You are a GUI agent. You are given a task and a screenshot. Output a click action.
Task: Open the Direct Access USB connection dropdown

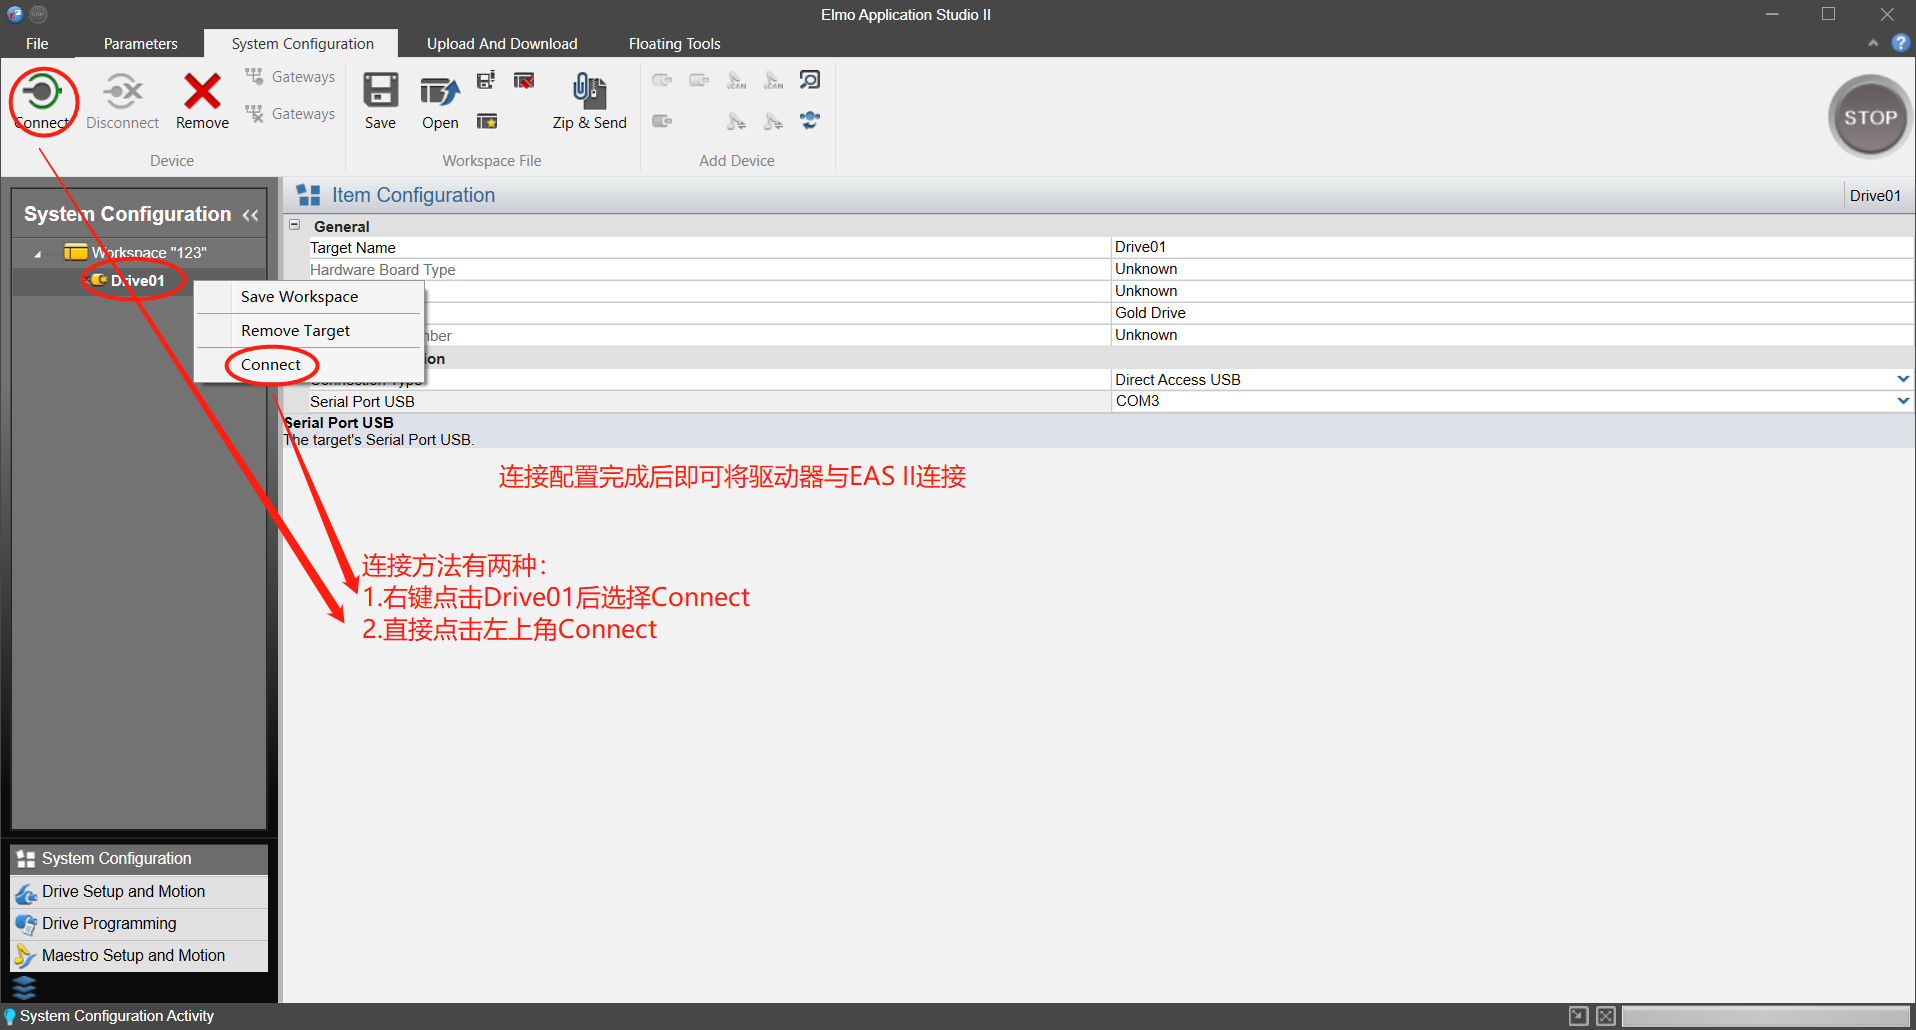(1903, 378)
